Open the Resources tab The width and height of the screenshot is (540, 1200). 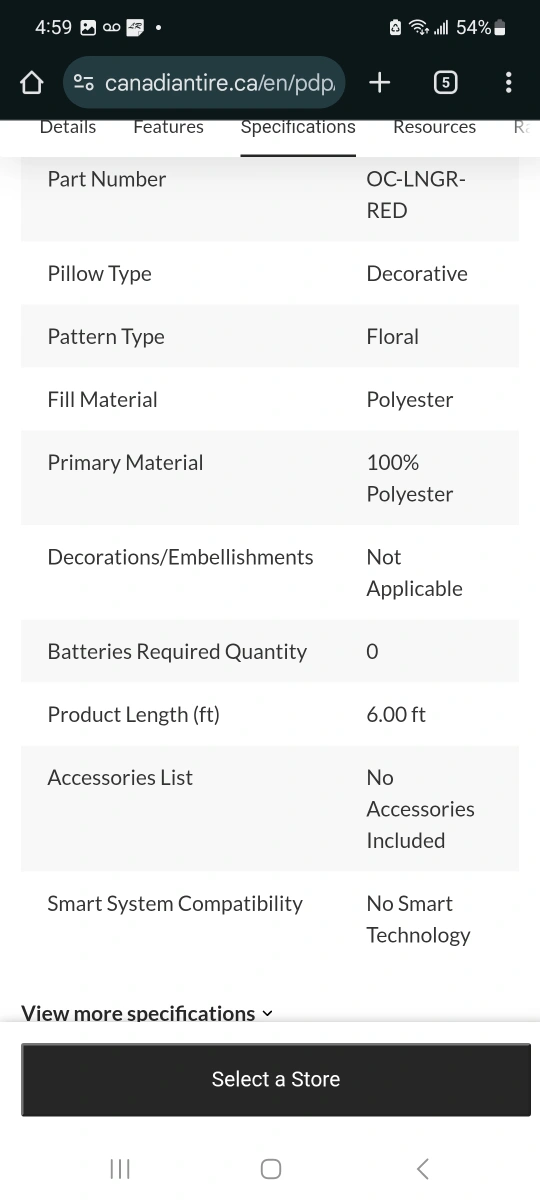point(434,127)
